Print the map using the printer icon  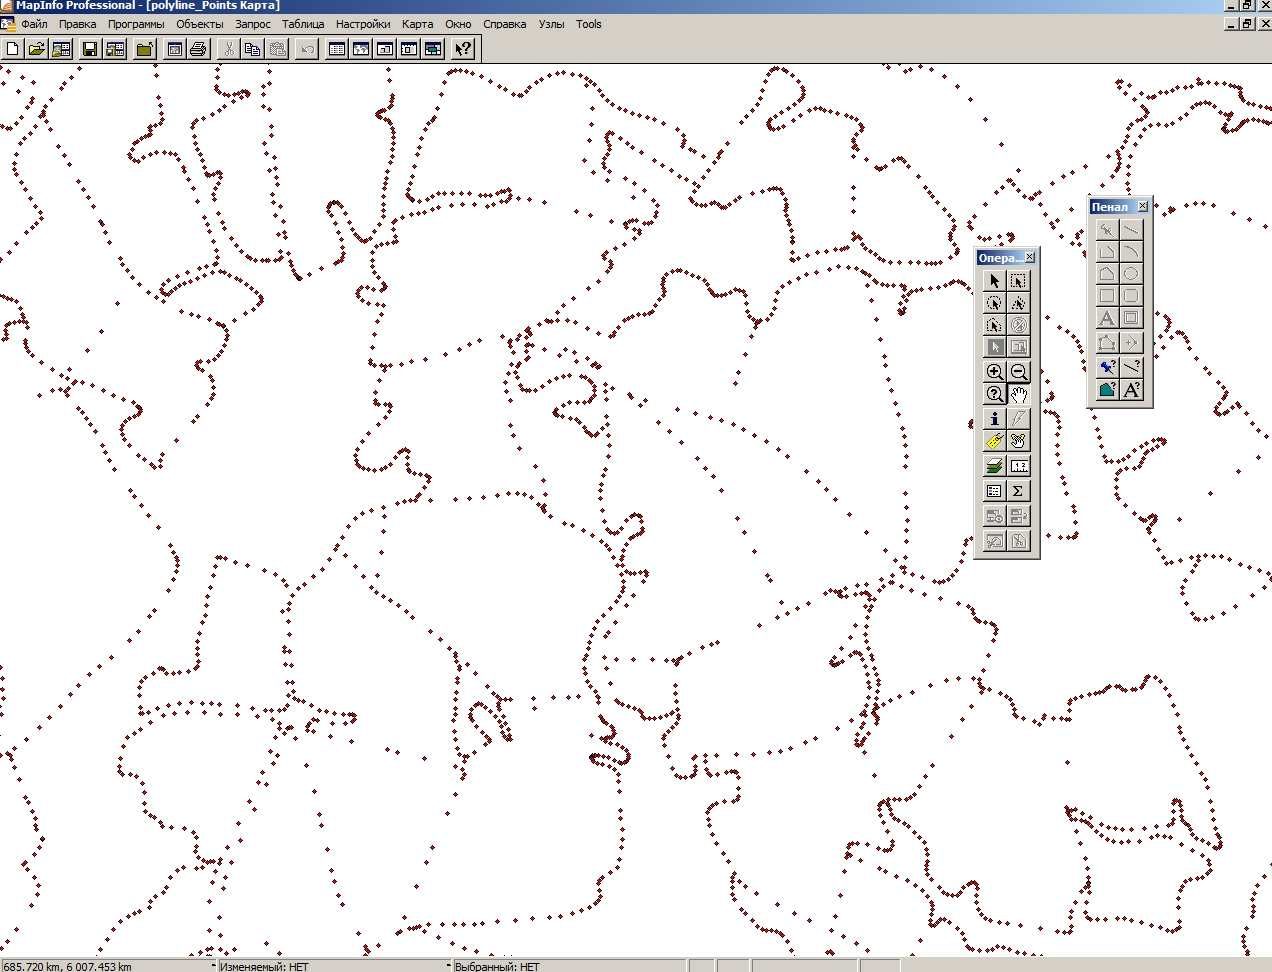tap(198, 48)
